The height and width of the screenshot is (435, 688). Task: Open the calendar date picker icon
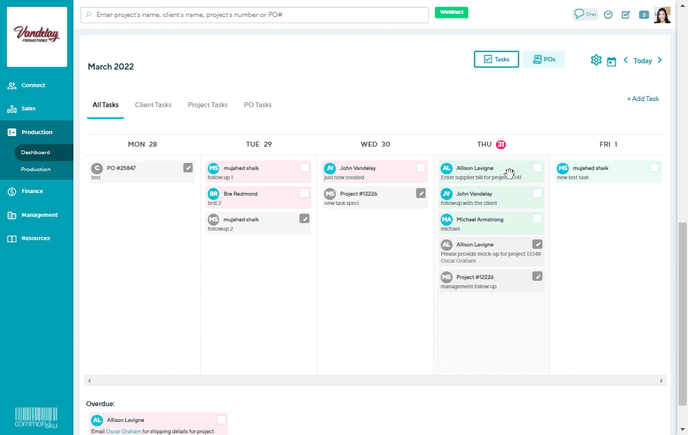pyautogui.click(x=611, y=61)
